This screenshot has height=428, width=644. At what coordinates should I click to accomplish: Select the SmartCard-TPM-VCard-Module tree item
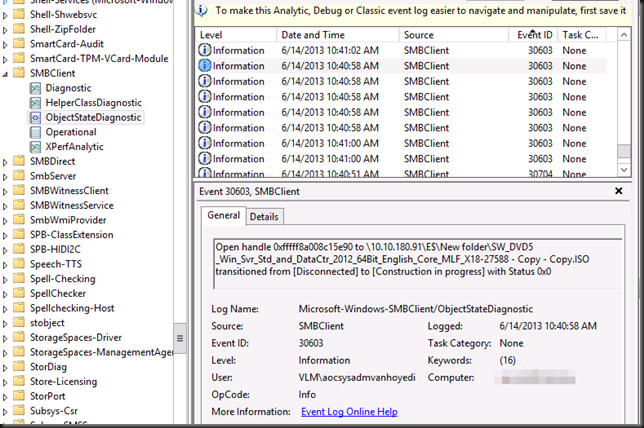click(99, 59)
